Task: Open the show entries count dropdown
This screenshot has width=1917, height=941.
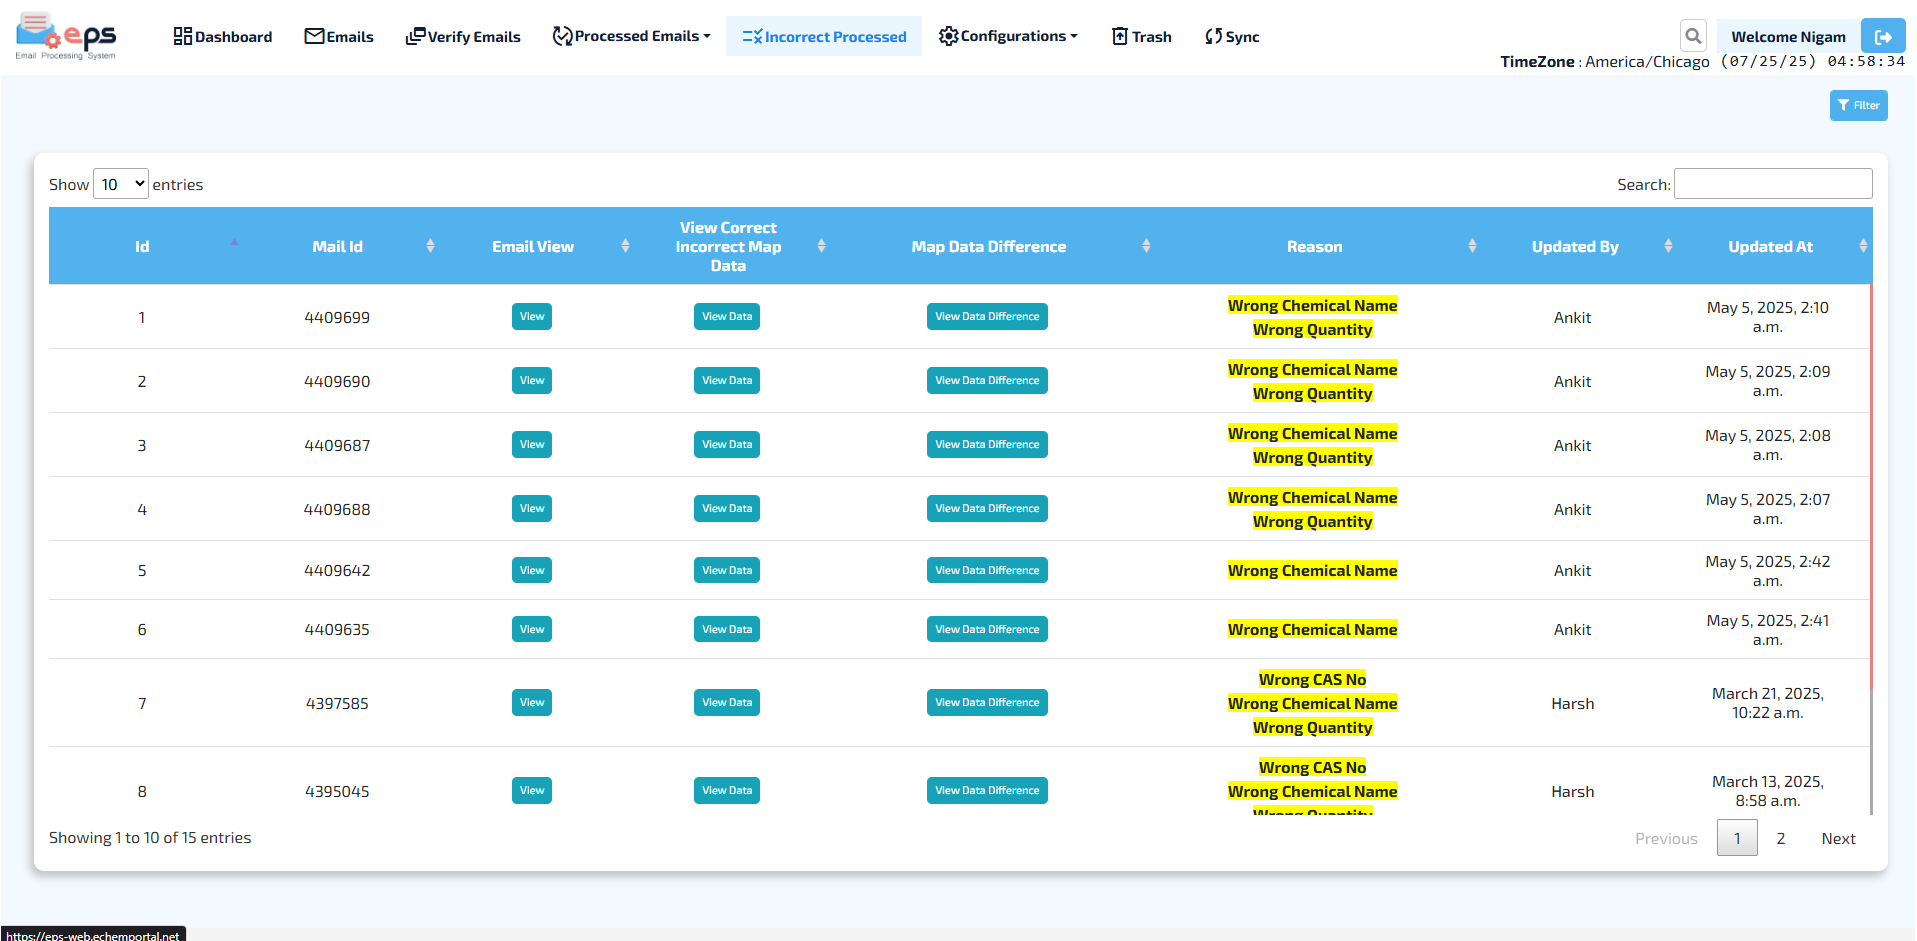Action: (x=121, y=184)
